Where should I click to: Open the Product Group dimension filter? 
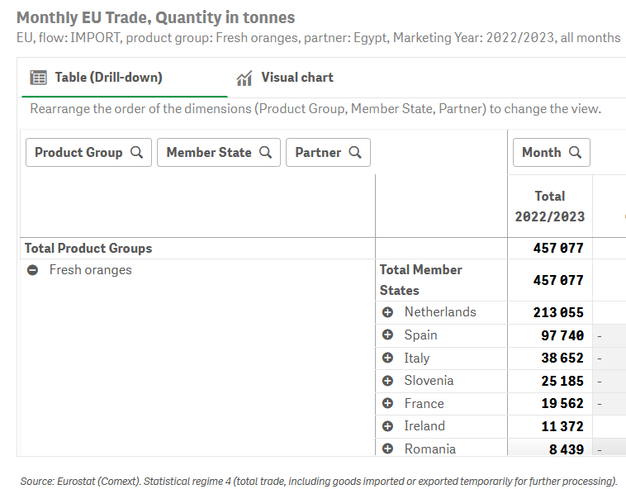point(79,153)
